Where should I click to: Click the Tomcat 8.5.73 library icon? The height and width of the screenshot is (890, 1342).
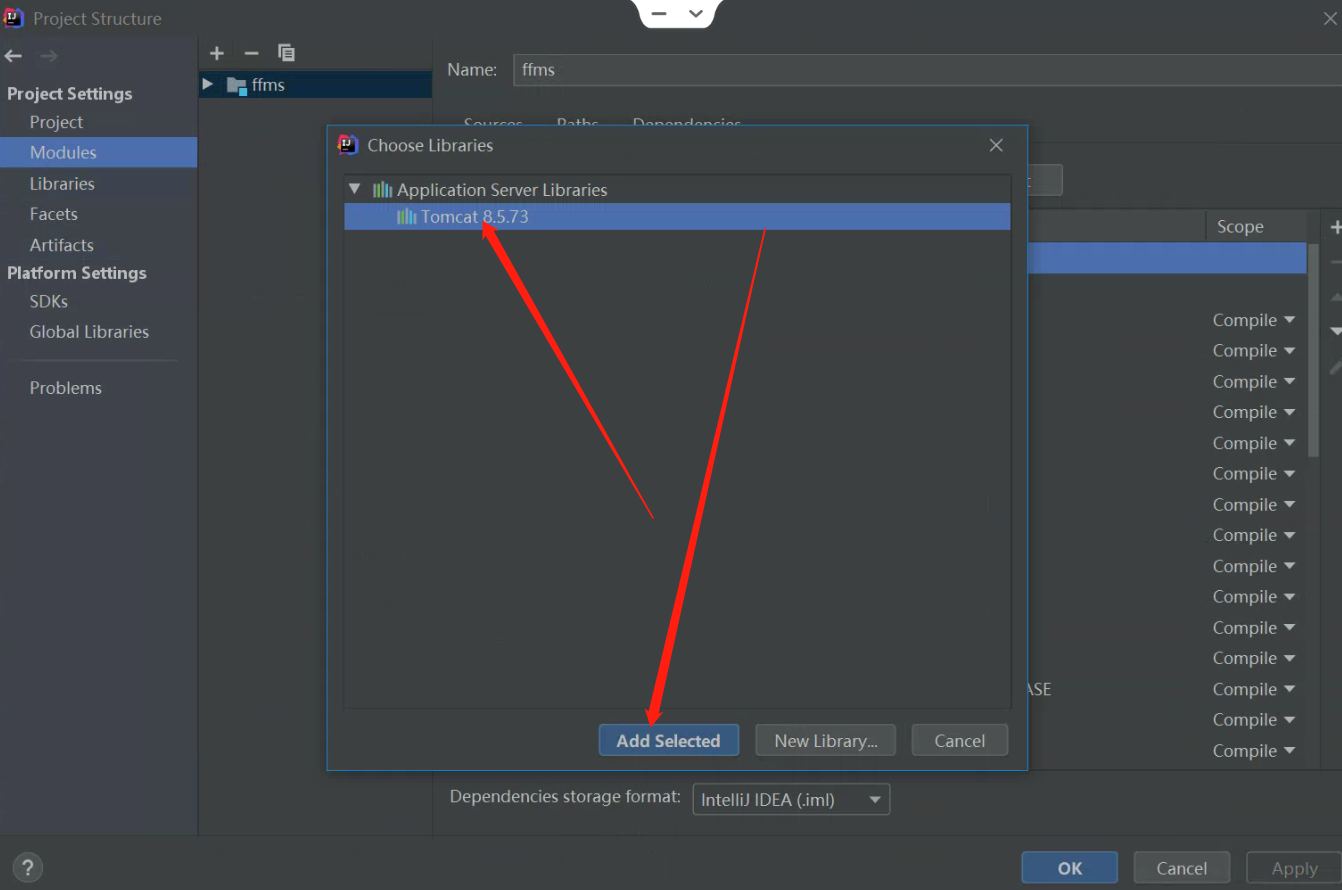pyautogui.click(x=406, y=216)
